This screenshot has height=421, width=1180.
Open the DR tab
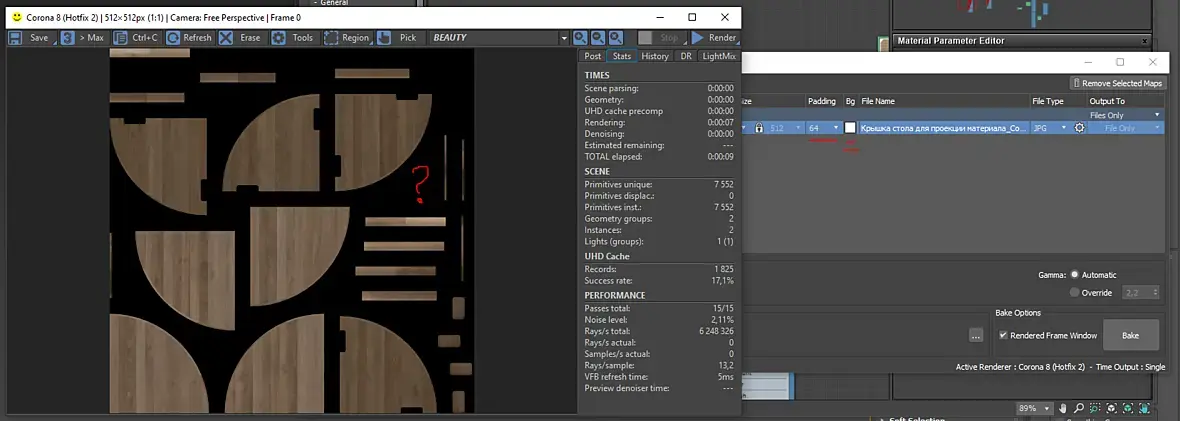686,56
